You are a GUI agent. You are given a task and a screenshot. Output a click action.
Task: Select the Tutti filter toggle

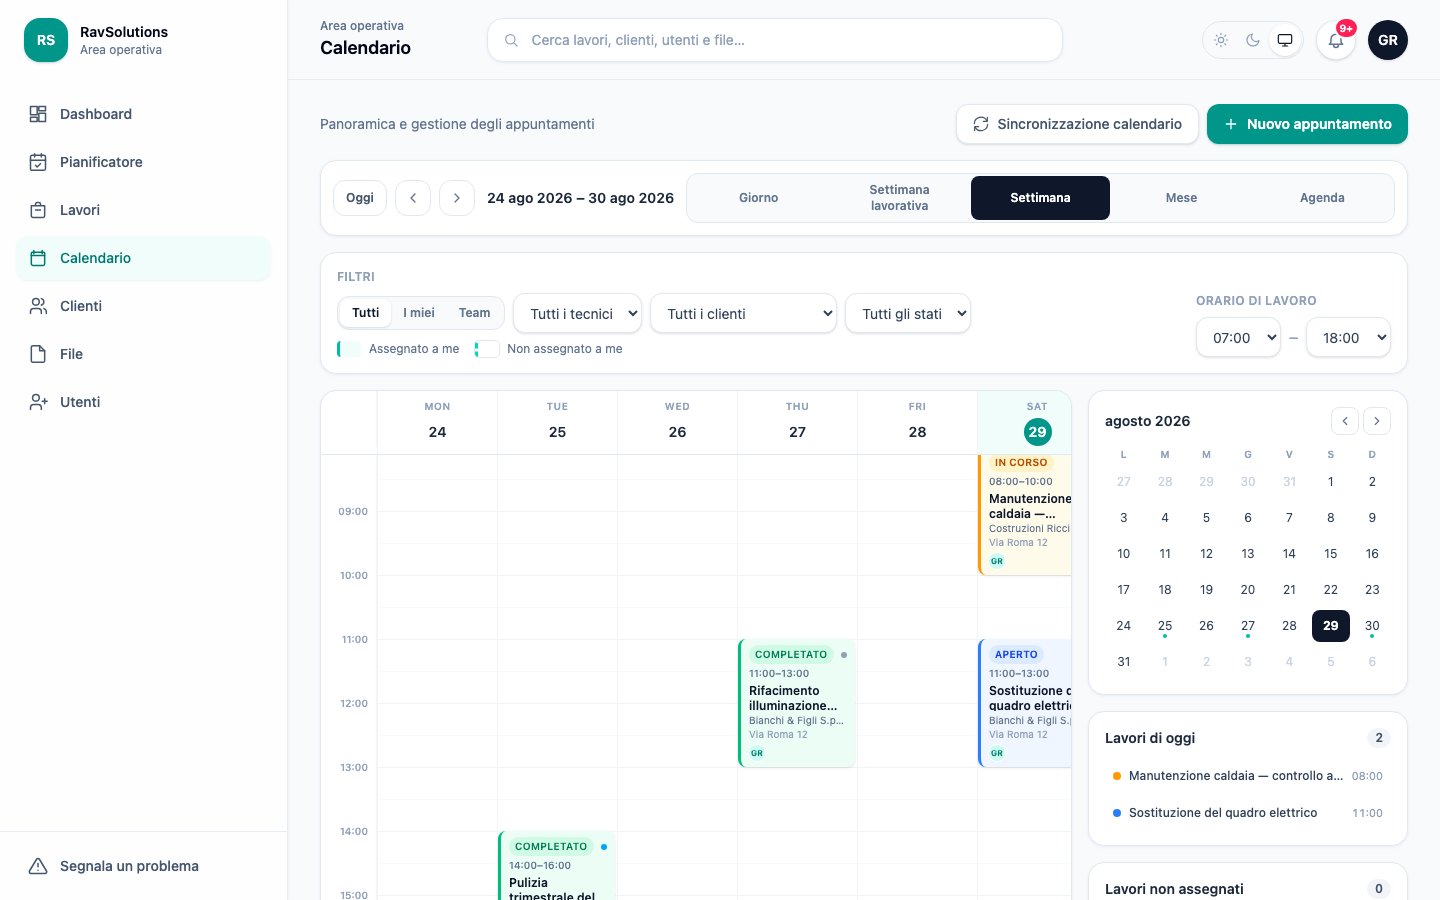click(x=366, y=313)
